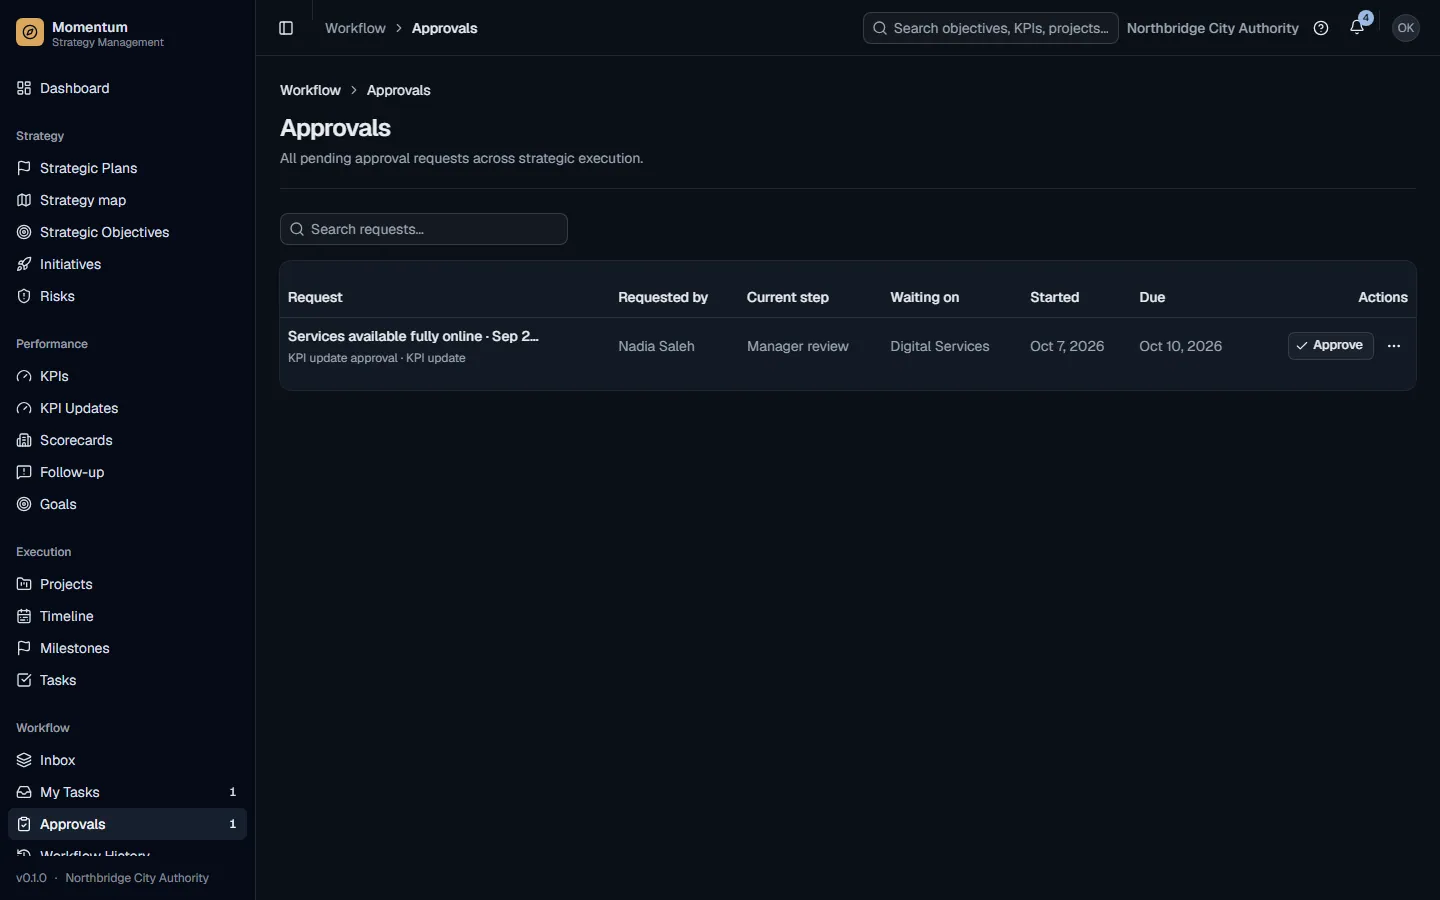Click the Waiting on column header
The height and width of the screenshot is (900, 1440).
[x=925, y=298]
